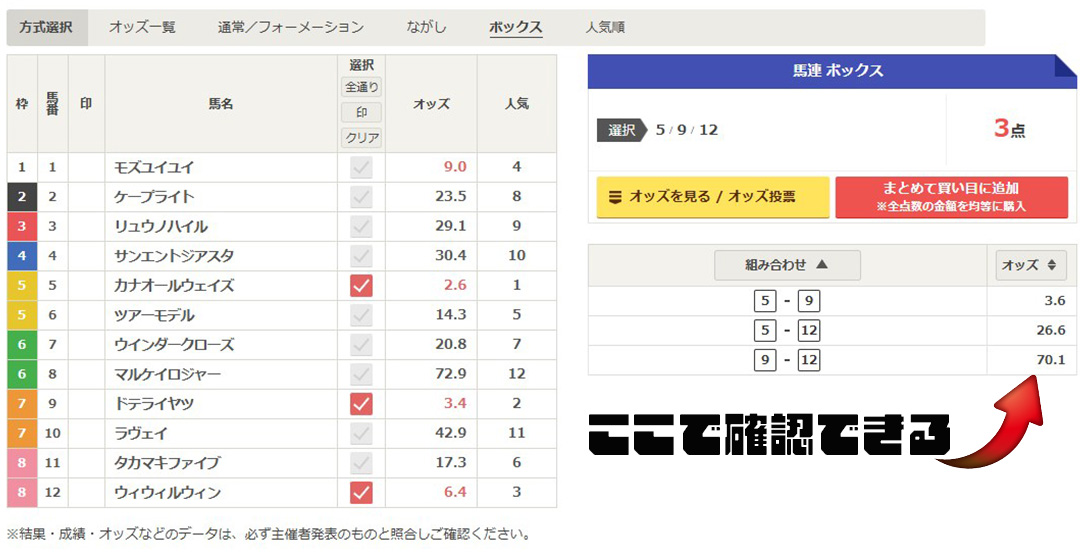
Task: Select the ながし betting tab
Action: 427,27
